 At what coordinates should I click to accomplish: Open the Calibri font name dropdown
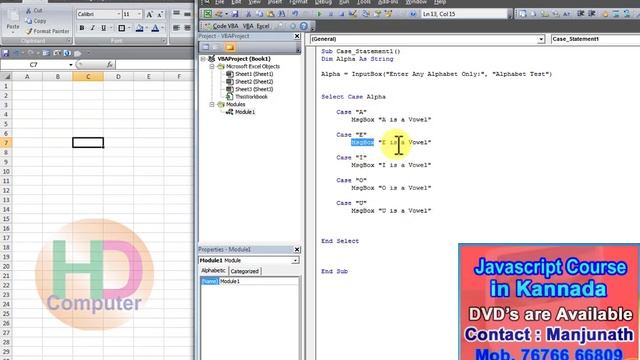(119, 14)
